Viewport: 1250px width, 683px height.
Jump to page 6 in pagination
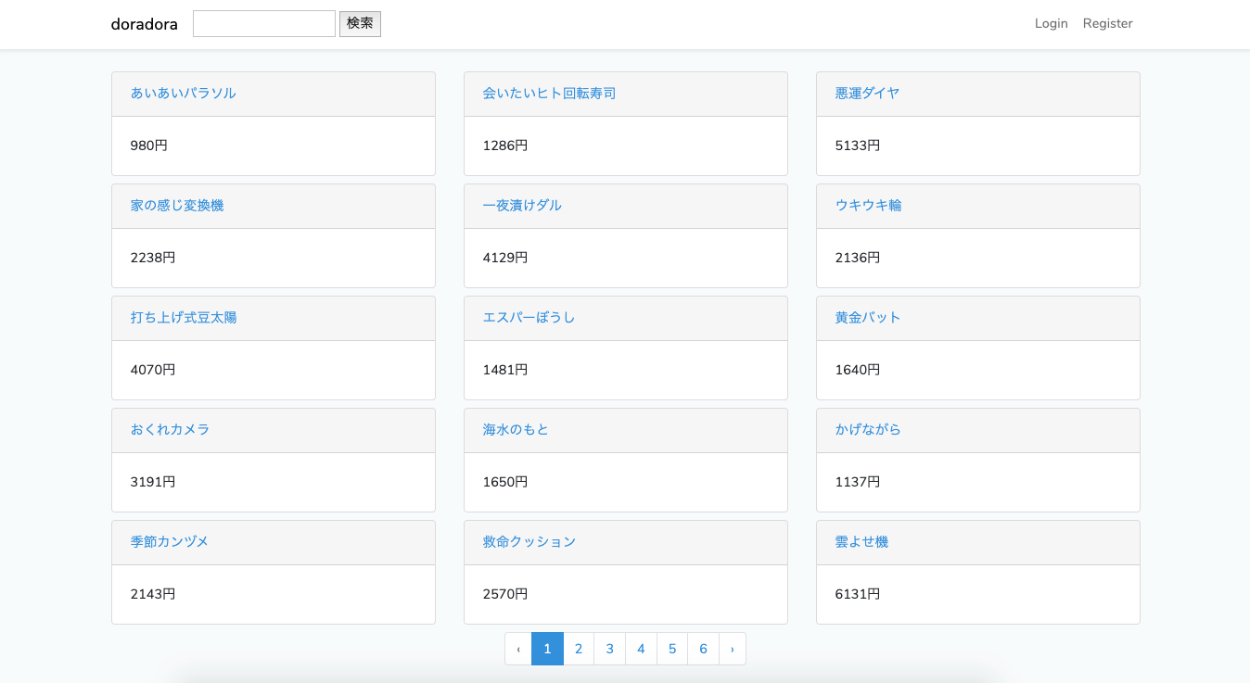tap(703, 649)
